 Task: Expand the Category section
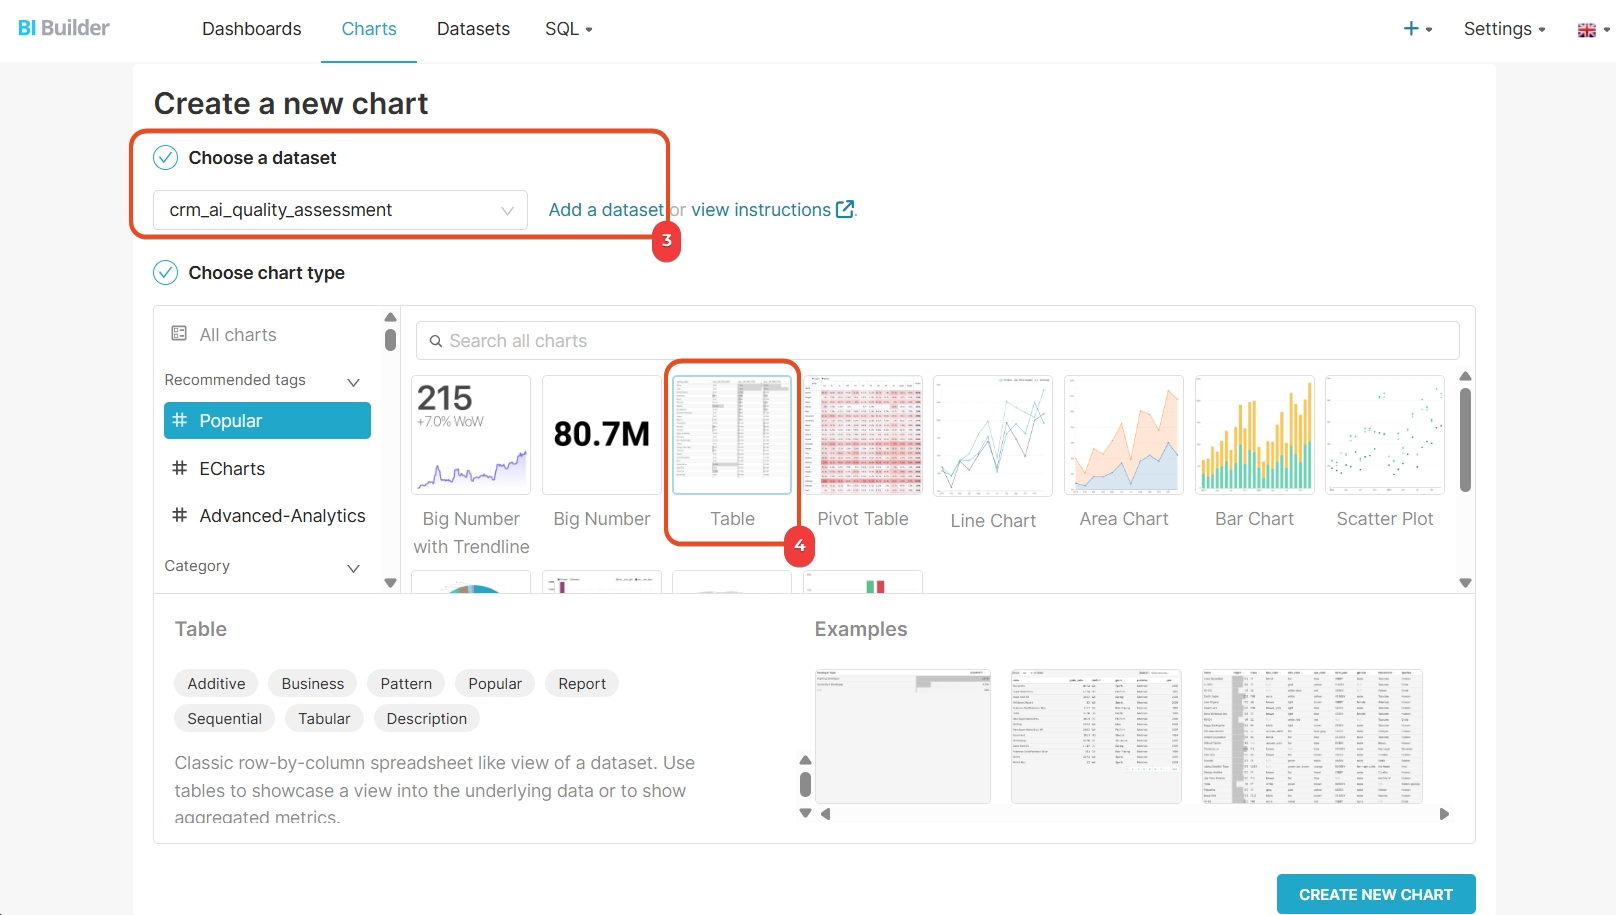tap(353, 567)
